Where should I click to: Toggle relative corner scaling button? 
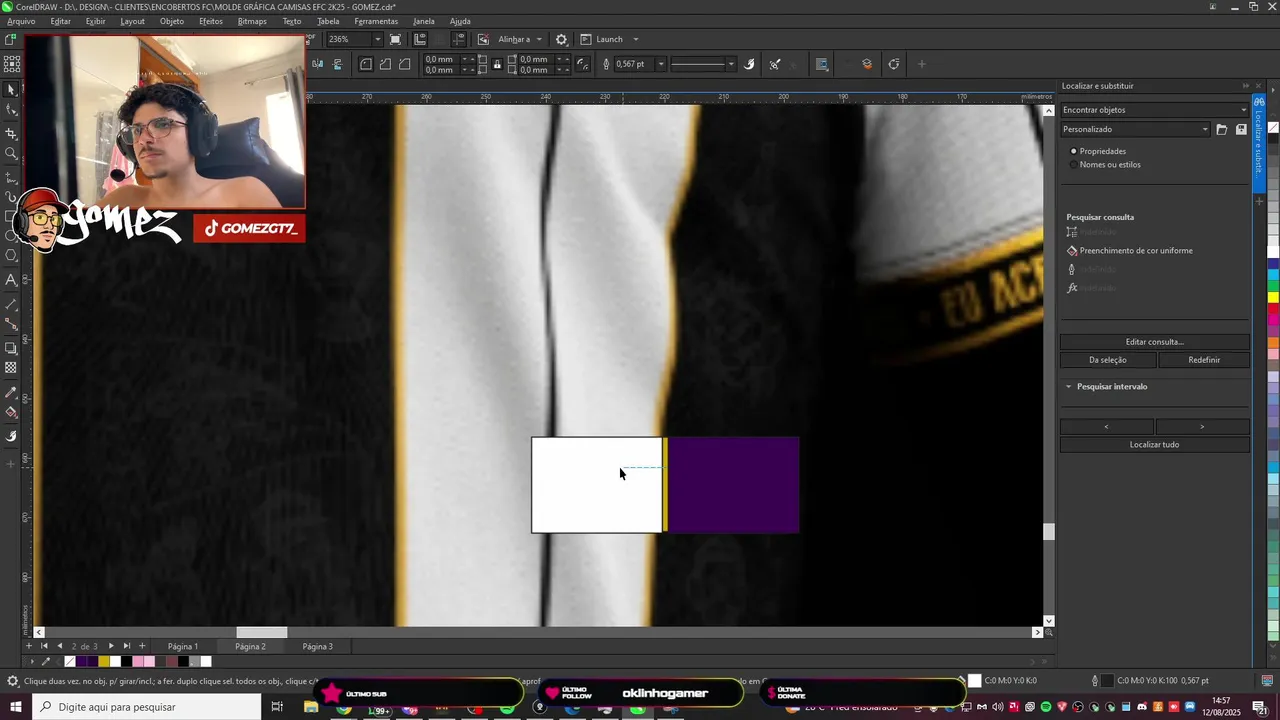point(581,64)
